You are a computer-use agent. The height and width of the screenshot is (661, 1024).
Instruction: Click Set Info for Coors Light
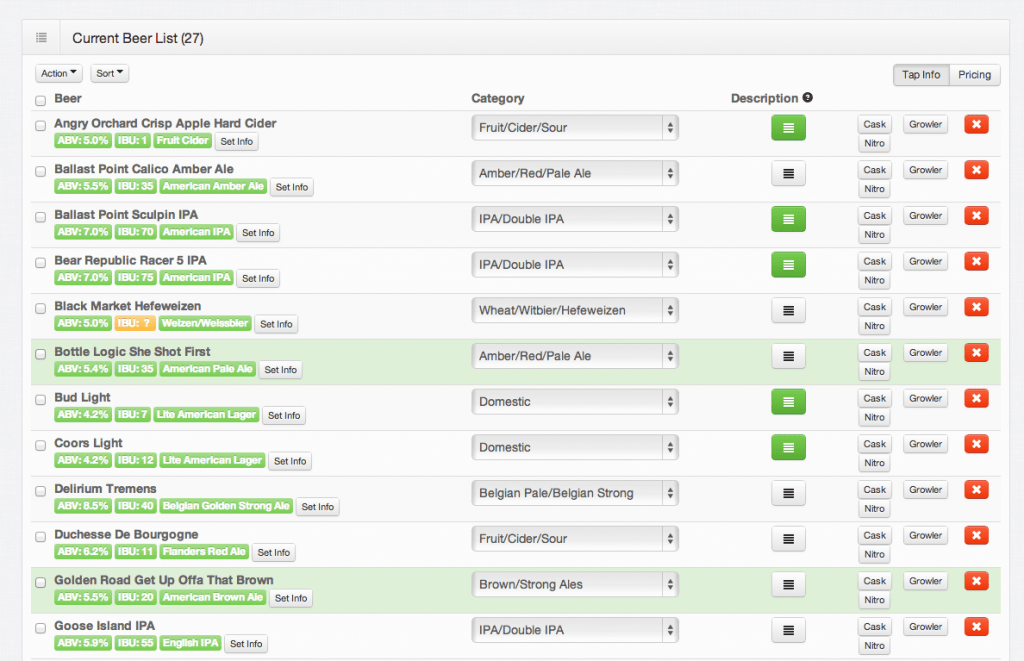pyautogui.click(x=290, y=461)
